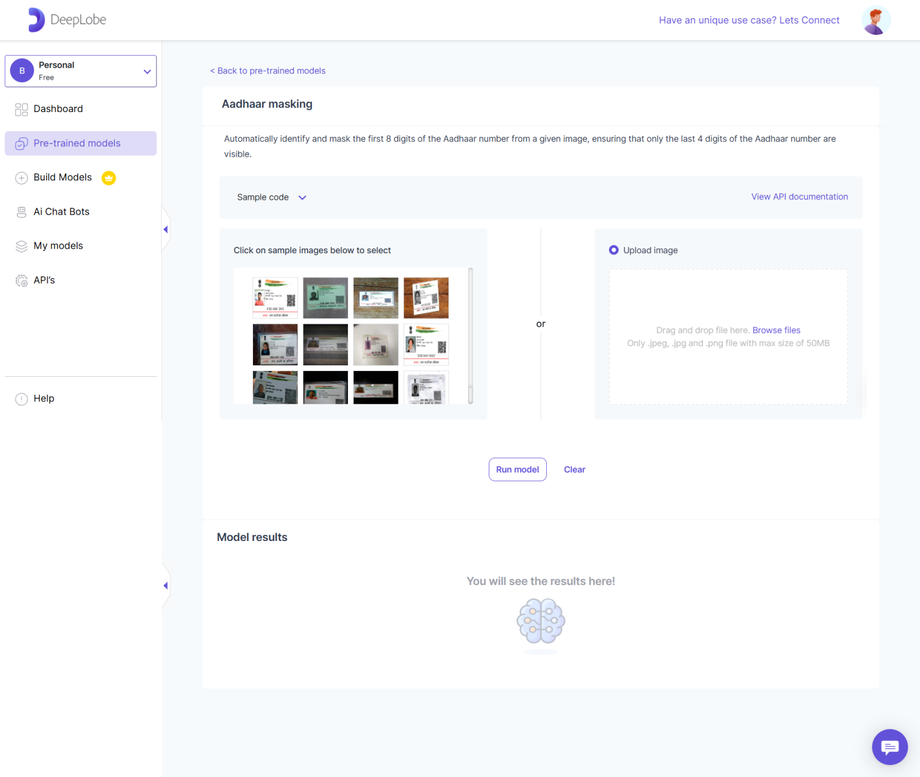Image resolution: width=920 pixels, height=777 pixels.
Task: Select the second sample image in top row
Action: [x=326, y=298]
